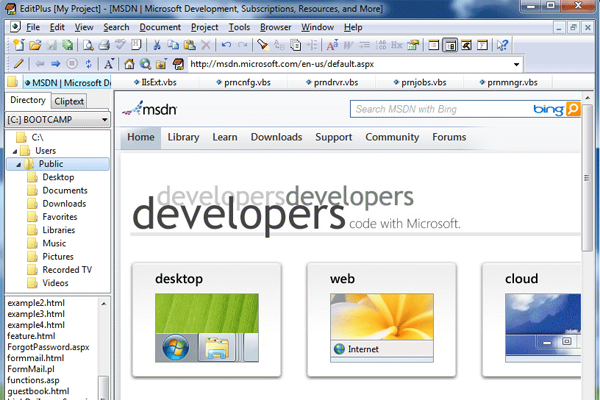Image resolution: width=600 pixels, height=400 pixels.
Task: Open the browser address dropdown arrow
Action: tap(516, 64)
